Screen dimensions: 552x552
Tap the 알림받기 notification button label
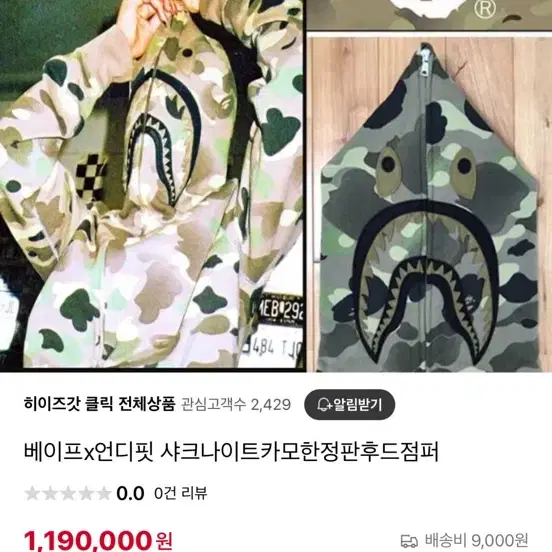[358, 405]
